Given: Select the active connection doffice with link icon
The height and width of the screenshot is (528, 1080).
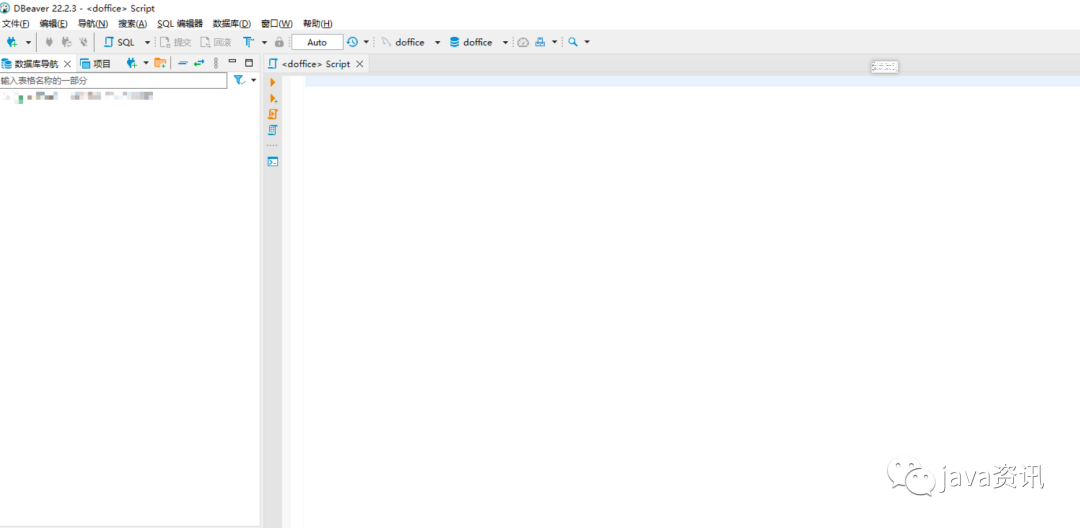Looking at the screenshot, I should 403,42.
